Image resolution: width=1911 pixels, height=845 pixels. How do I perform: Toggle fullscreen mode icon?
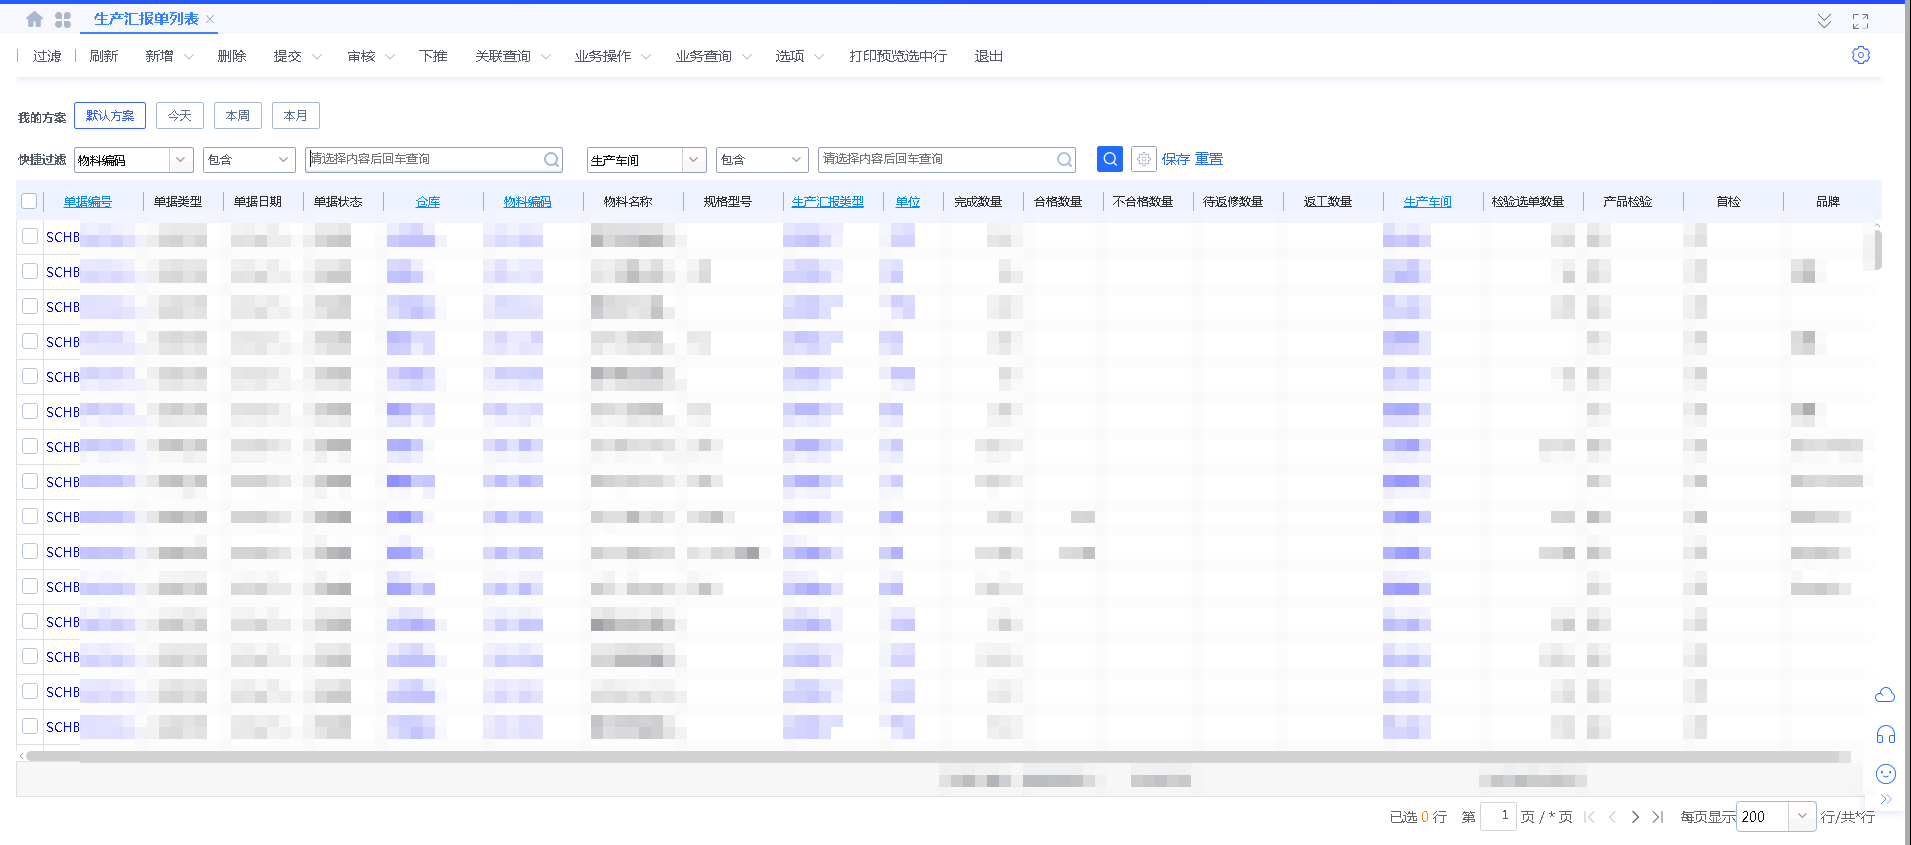(1861, 21)
